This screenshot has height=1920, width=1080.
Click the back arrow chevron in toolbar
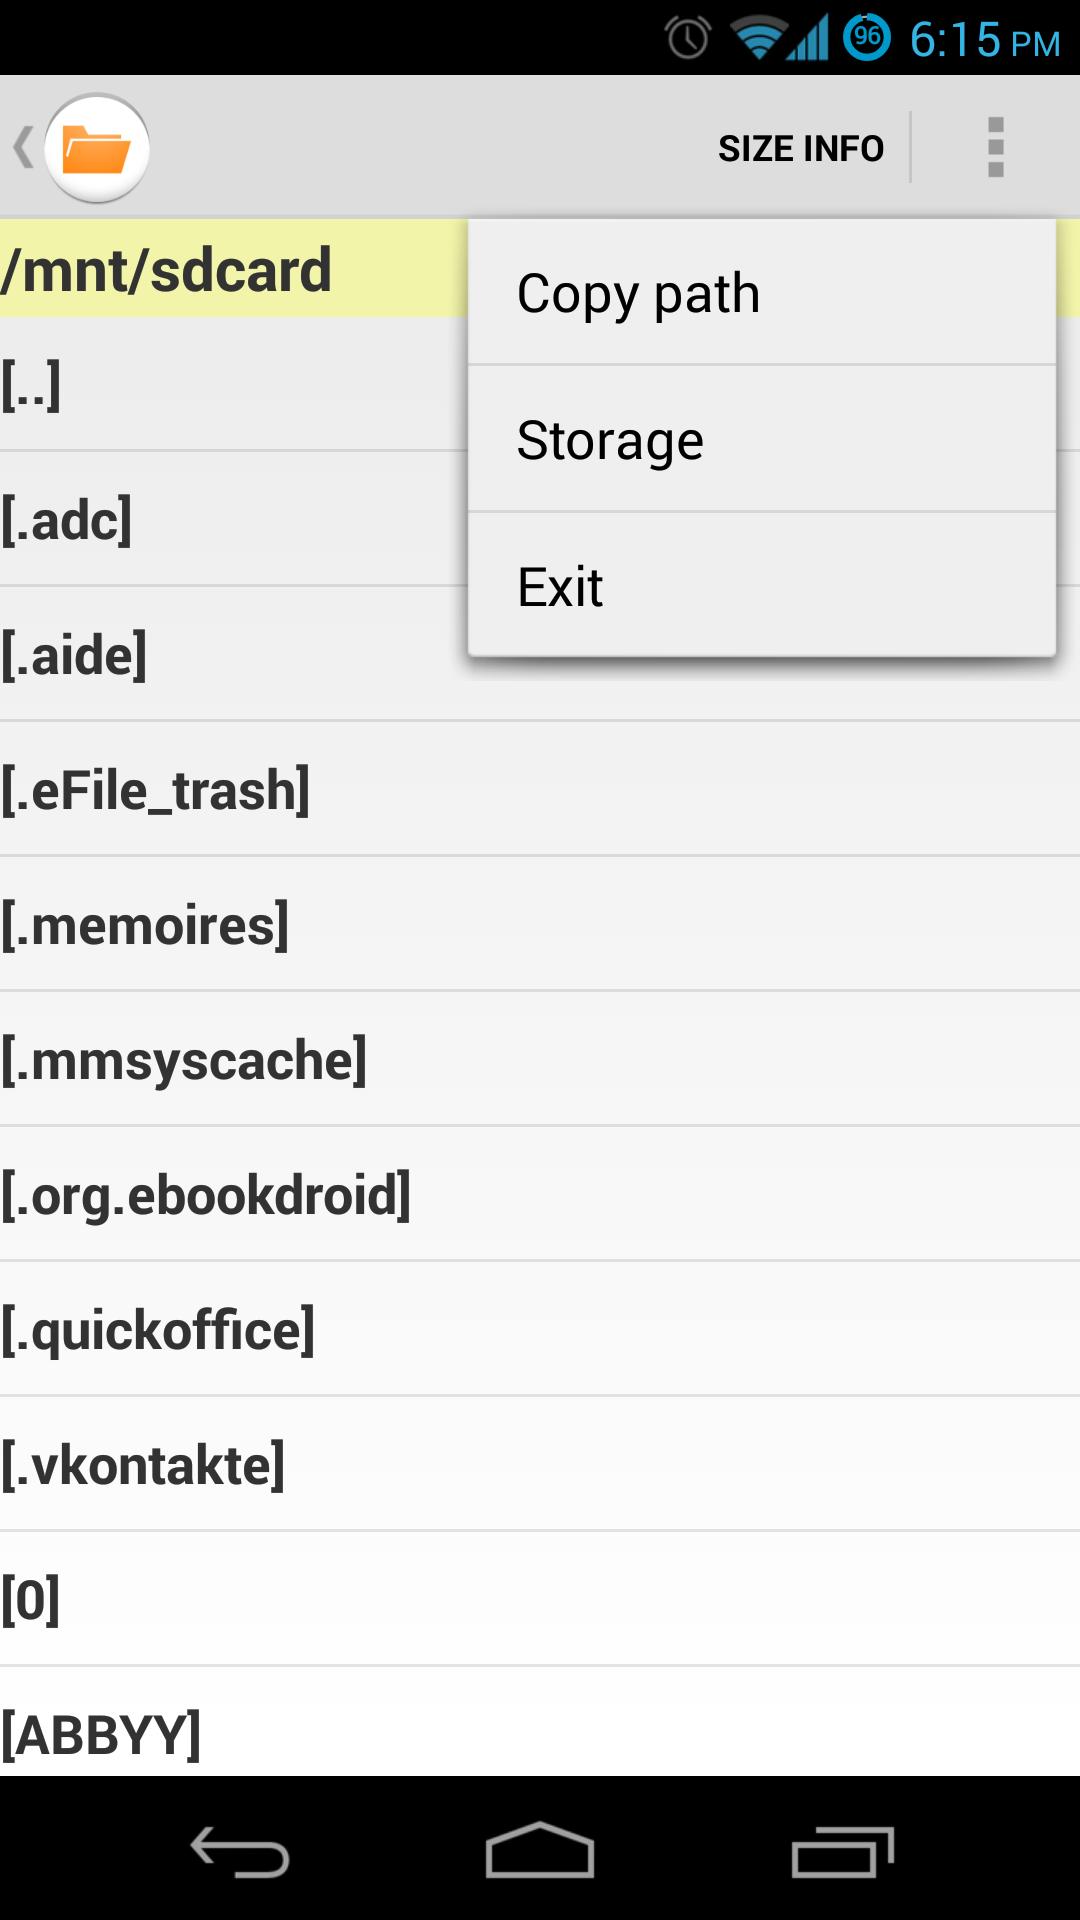point(22,146)
